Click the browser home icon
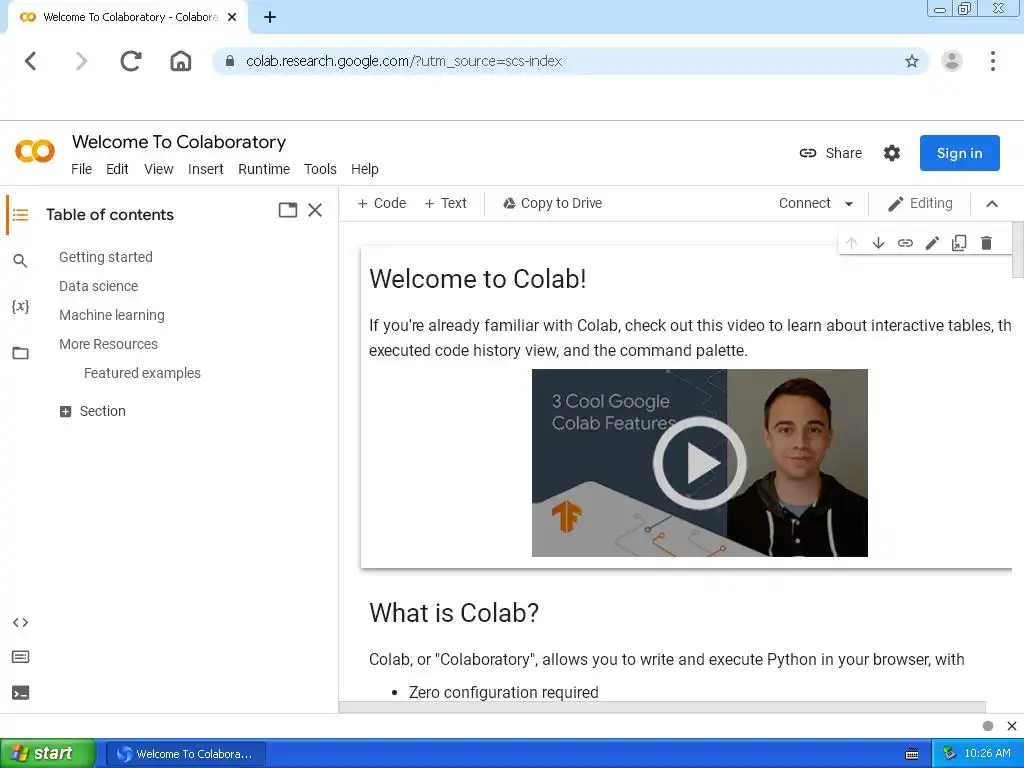The image size is (1024, 768). pos(181,61)
